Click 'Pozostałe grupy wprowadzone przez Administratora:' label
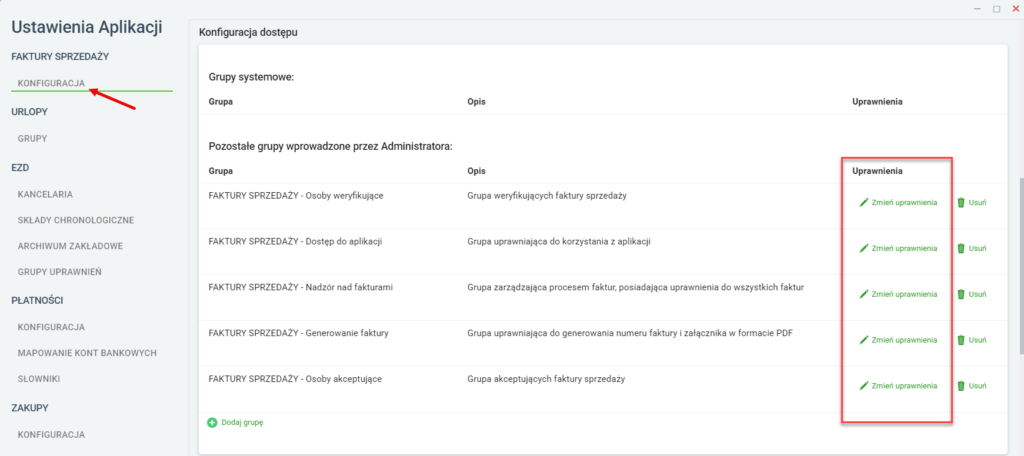The width and height of the screenshot is (1024, 456). coord(330,147)
